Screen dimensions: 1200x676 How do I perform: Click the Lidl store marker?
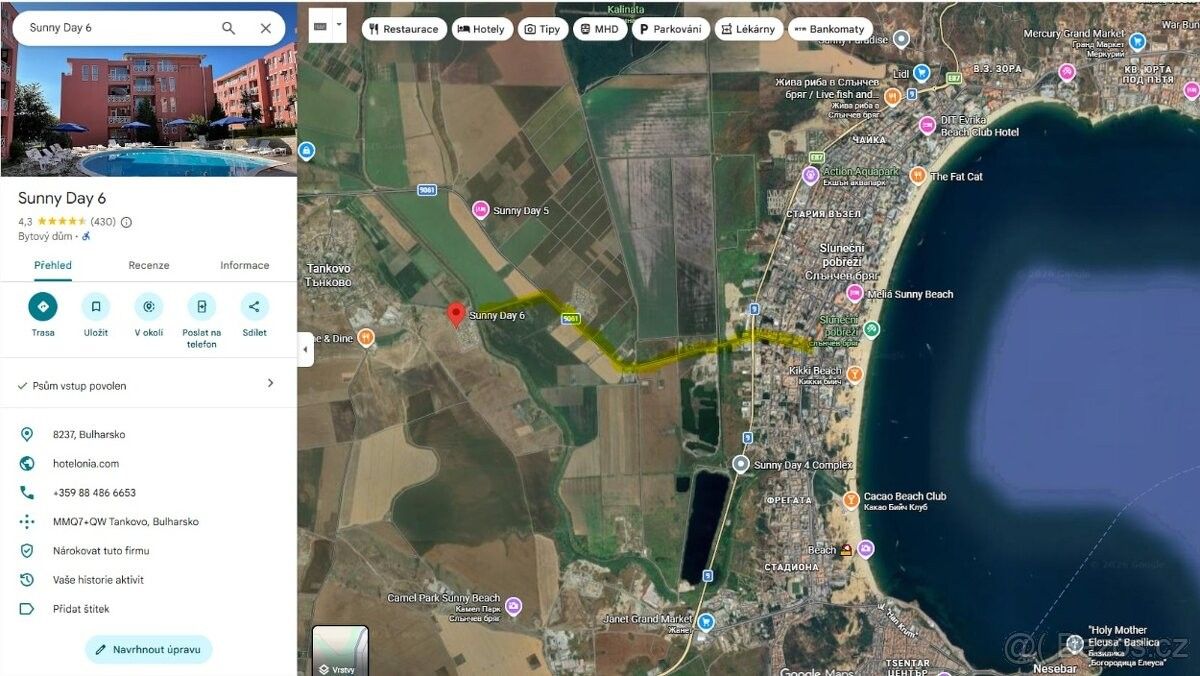tap(922, 73)
